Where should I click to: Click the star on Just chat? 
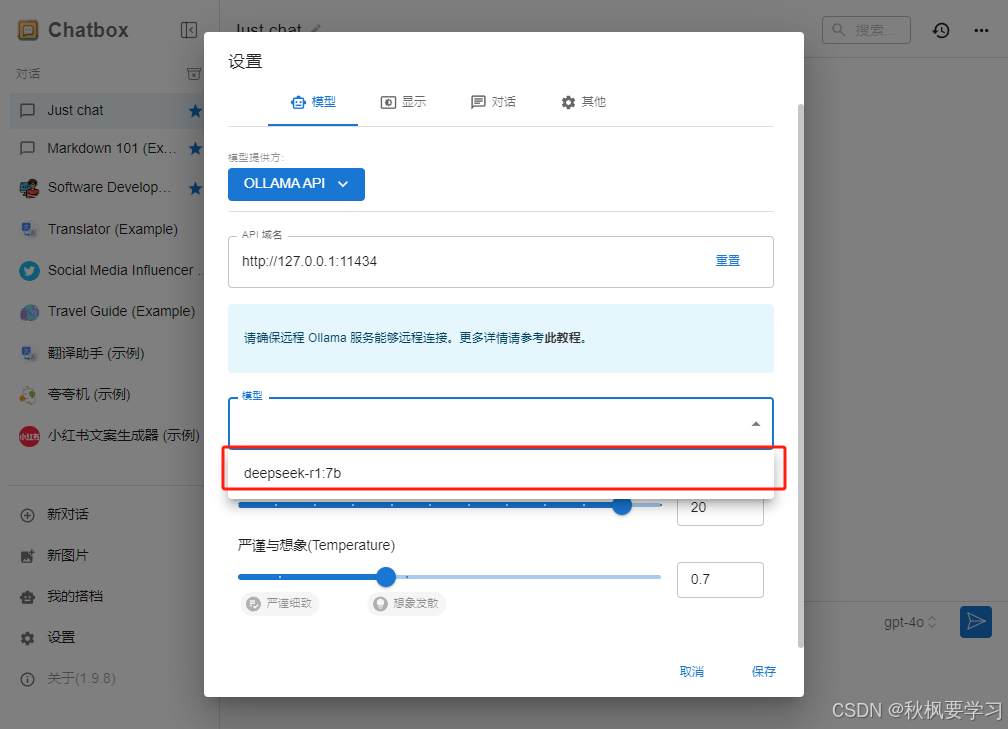[195, 111]
